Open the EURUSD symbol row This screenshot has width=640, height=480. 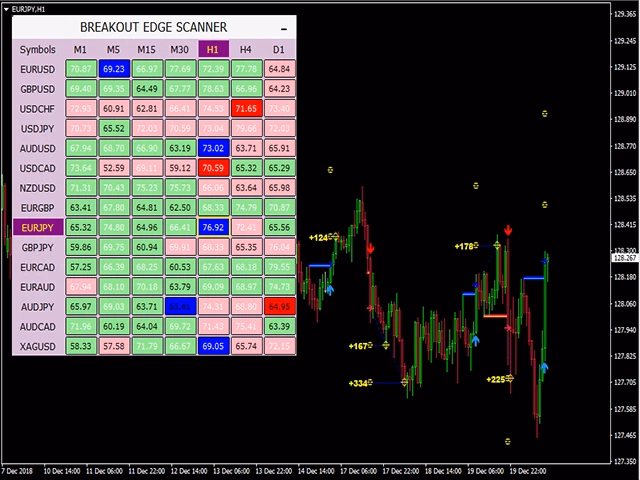pos(38,69)
